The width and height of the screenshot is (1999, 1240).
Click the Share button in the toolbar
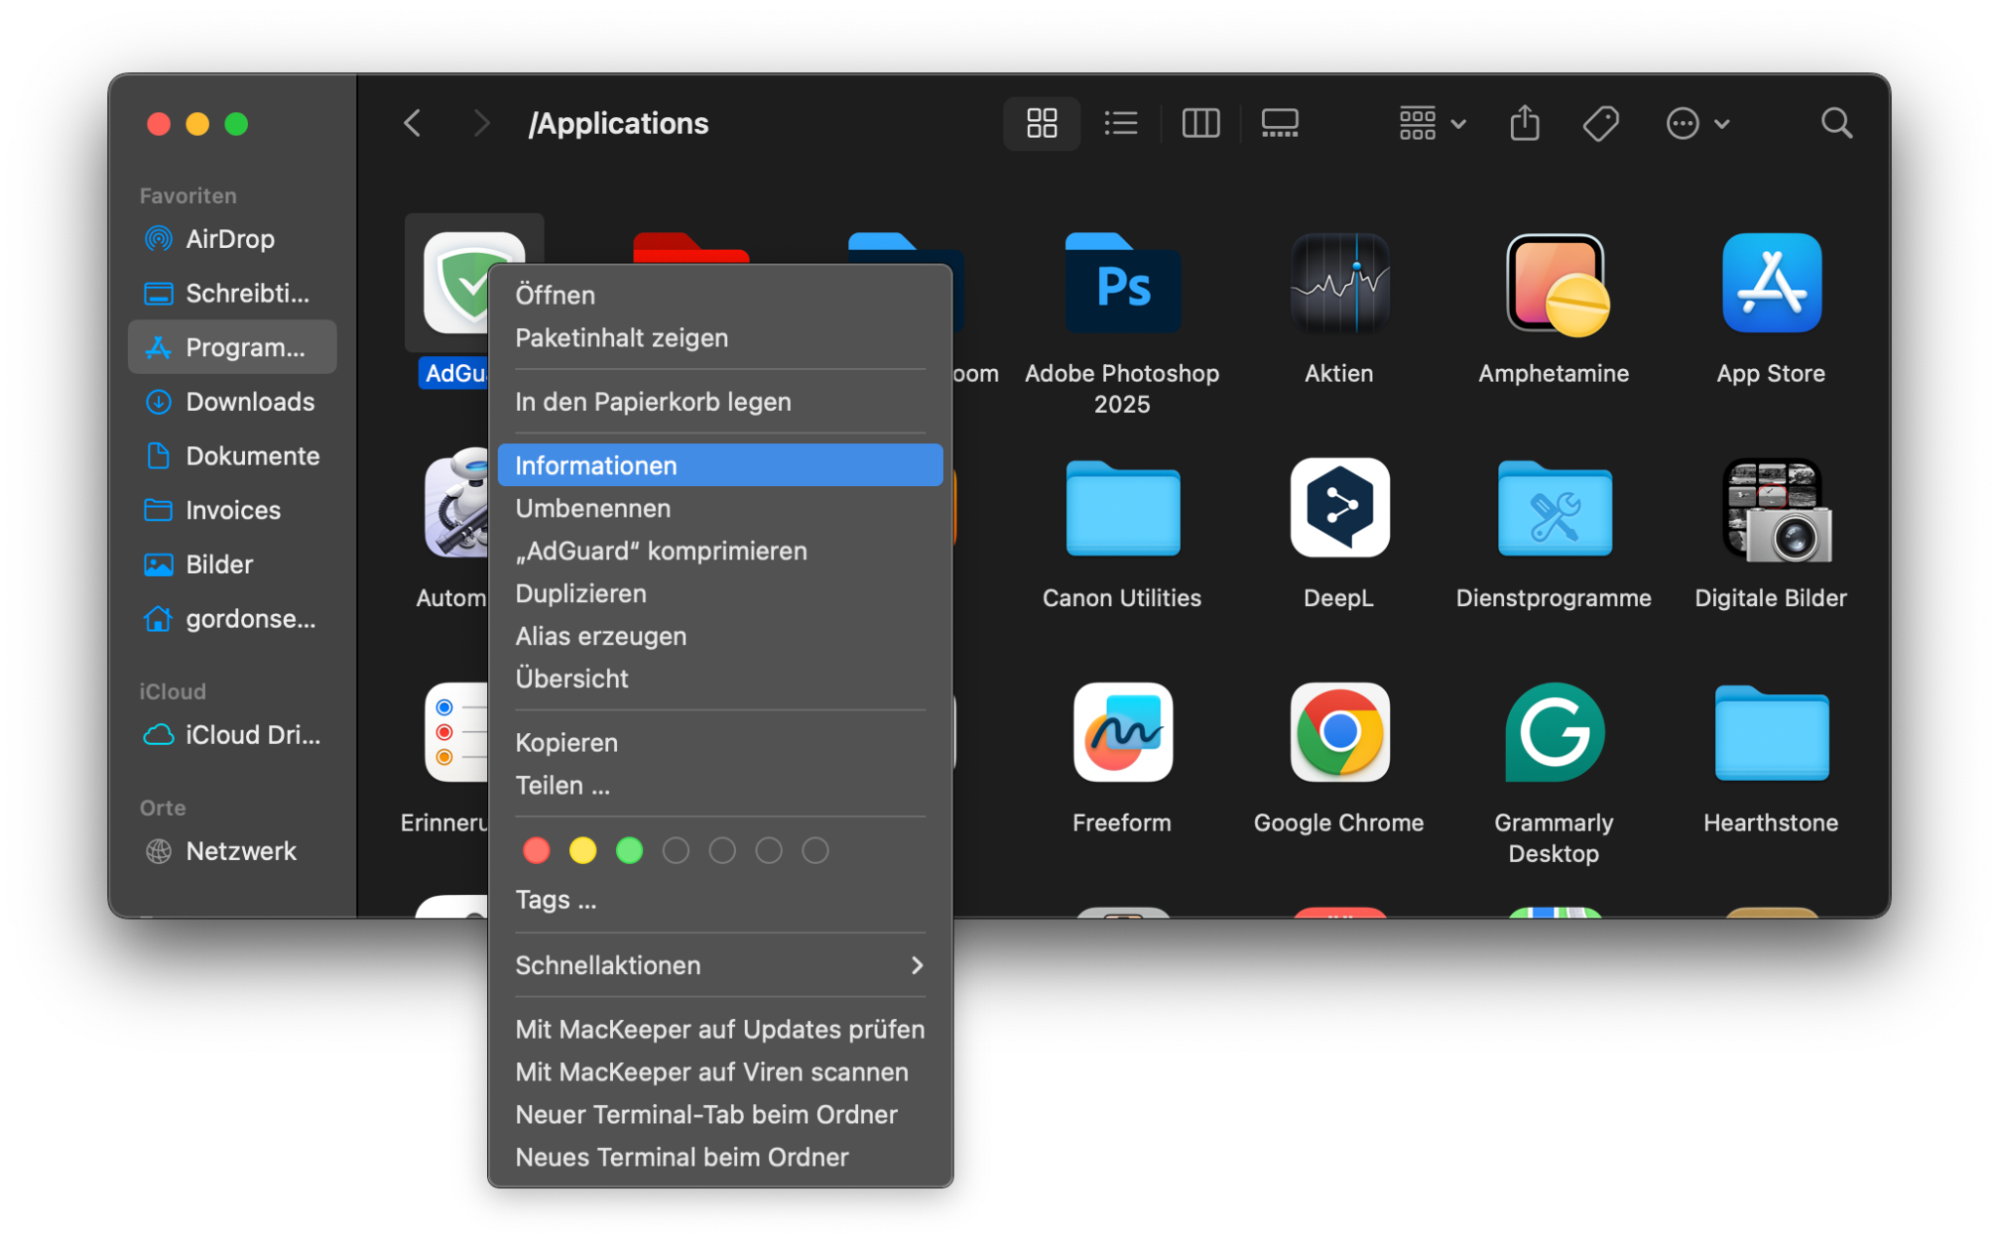(1523, 123)
